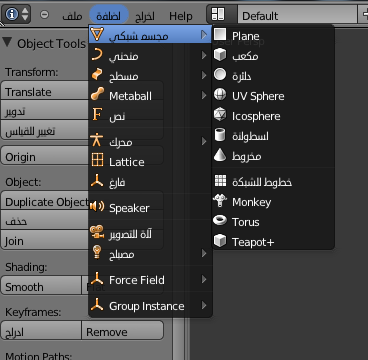Click the surface icon beside مسطح
The width and height of the screenshot is (368, 360).
[x=97, y=75]
